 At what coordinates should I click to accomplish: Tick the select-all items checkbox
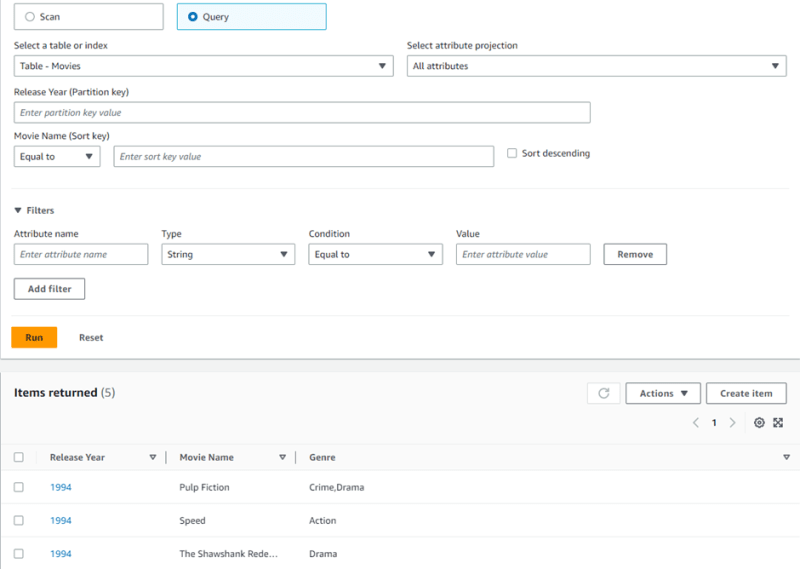19,457
